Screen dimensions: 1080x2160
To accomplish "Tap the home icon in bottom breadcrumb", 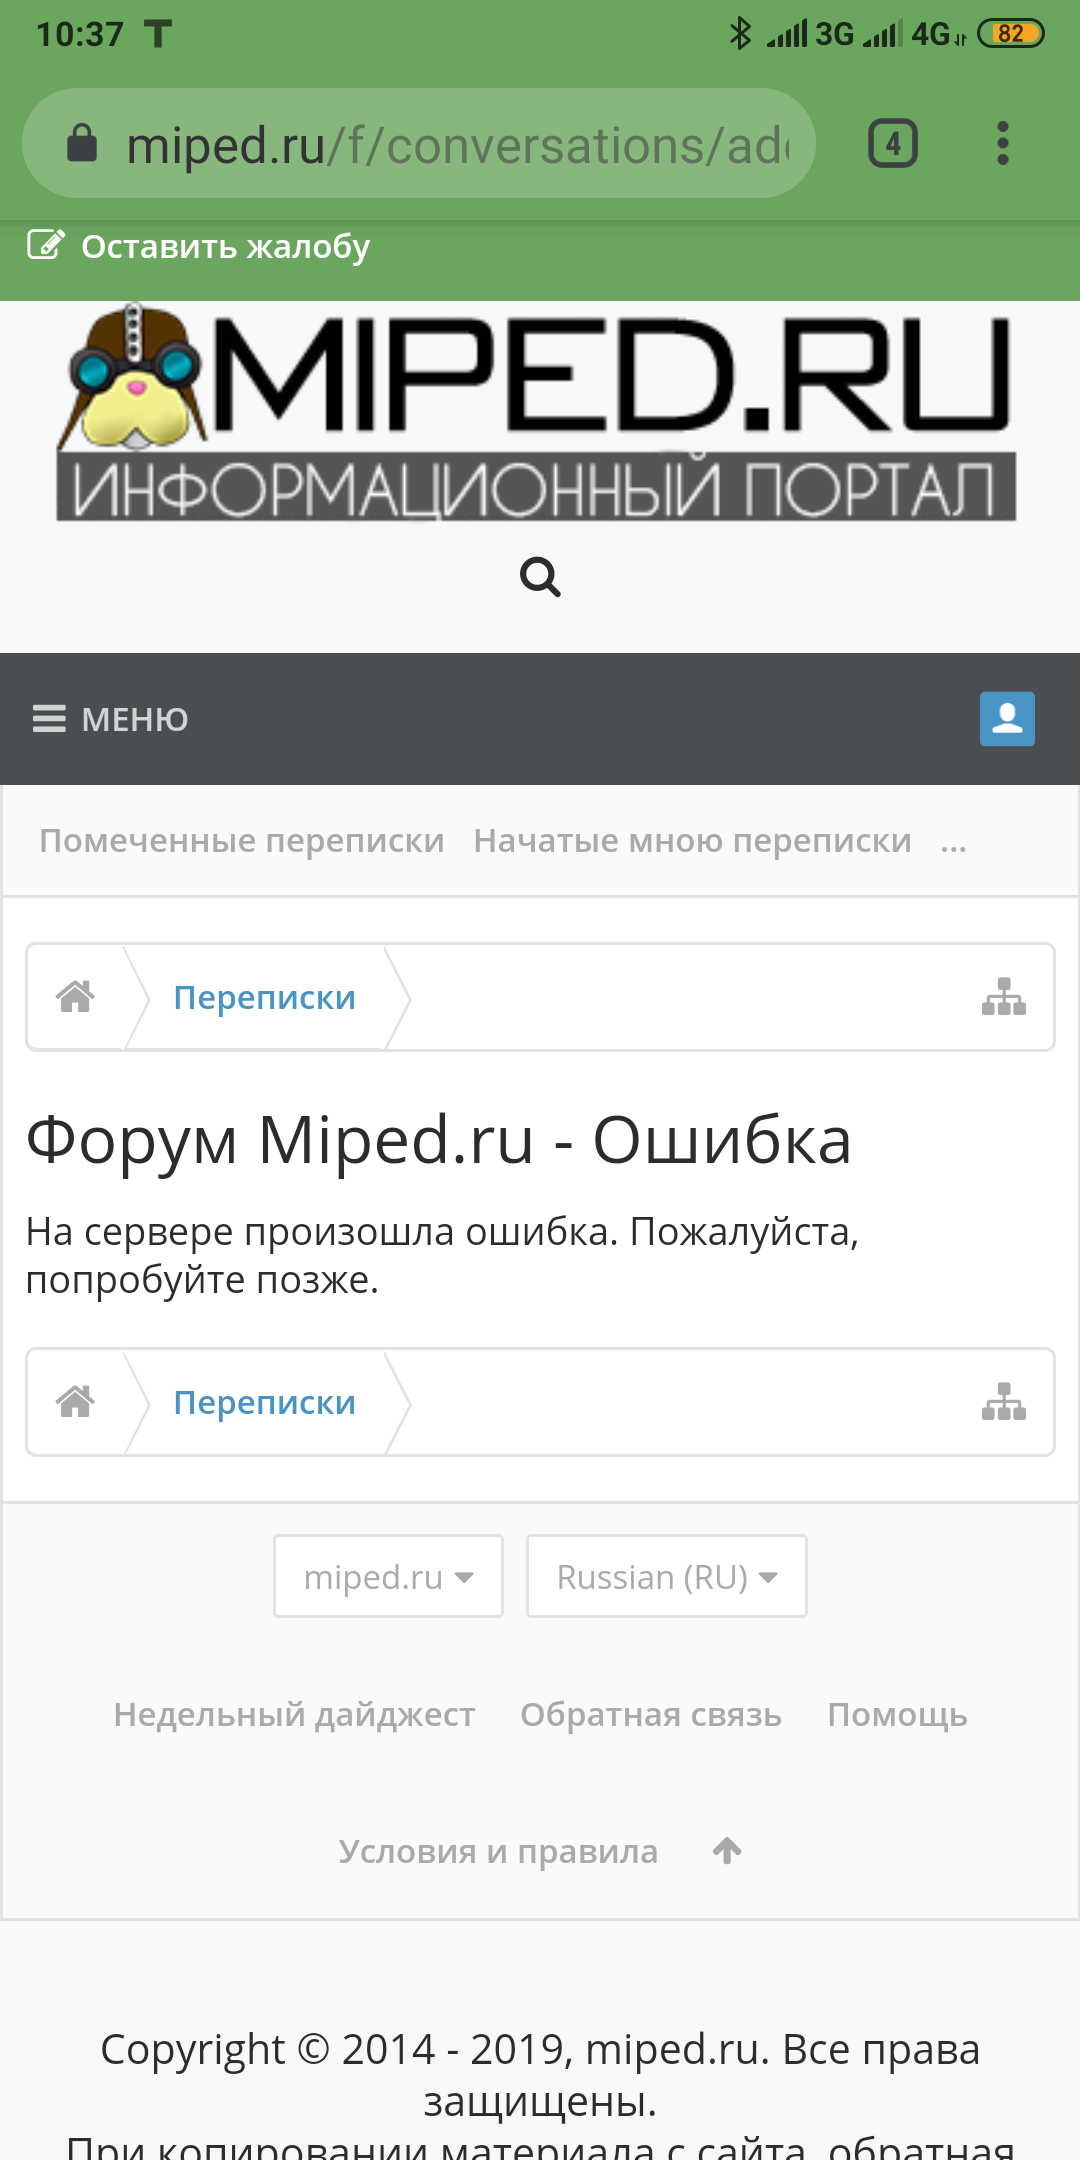I will 75,1402.
